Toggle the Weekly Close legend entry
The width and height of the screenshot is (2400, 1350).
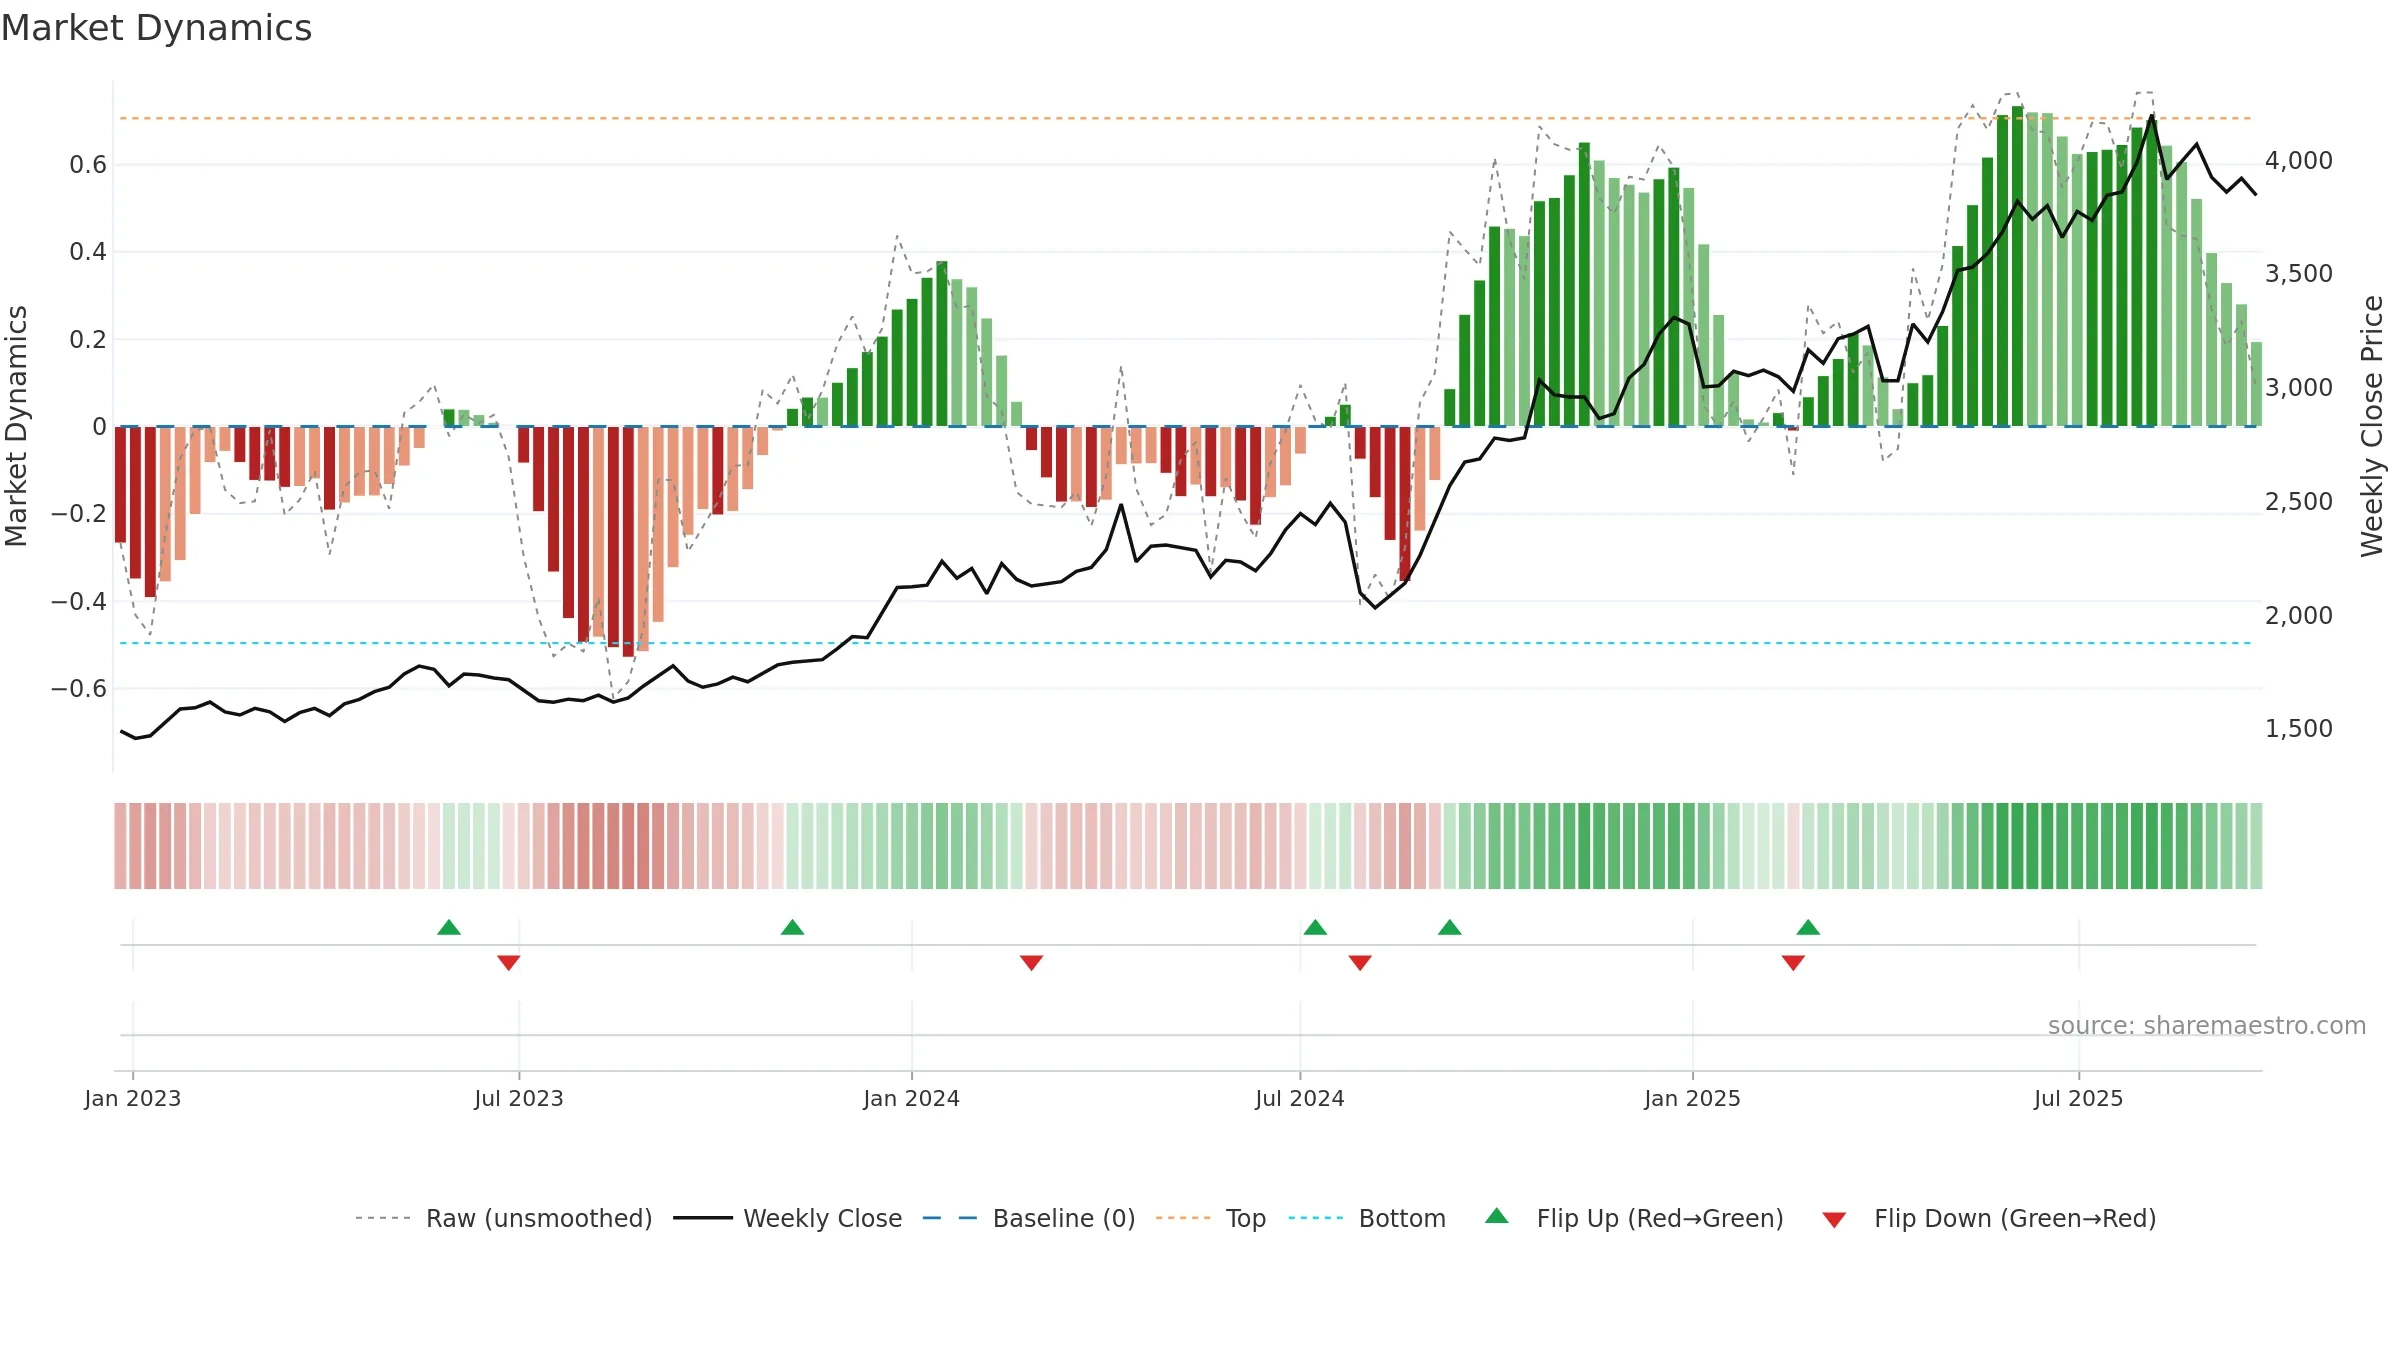(787, 1218)
